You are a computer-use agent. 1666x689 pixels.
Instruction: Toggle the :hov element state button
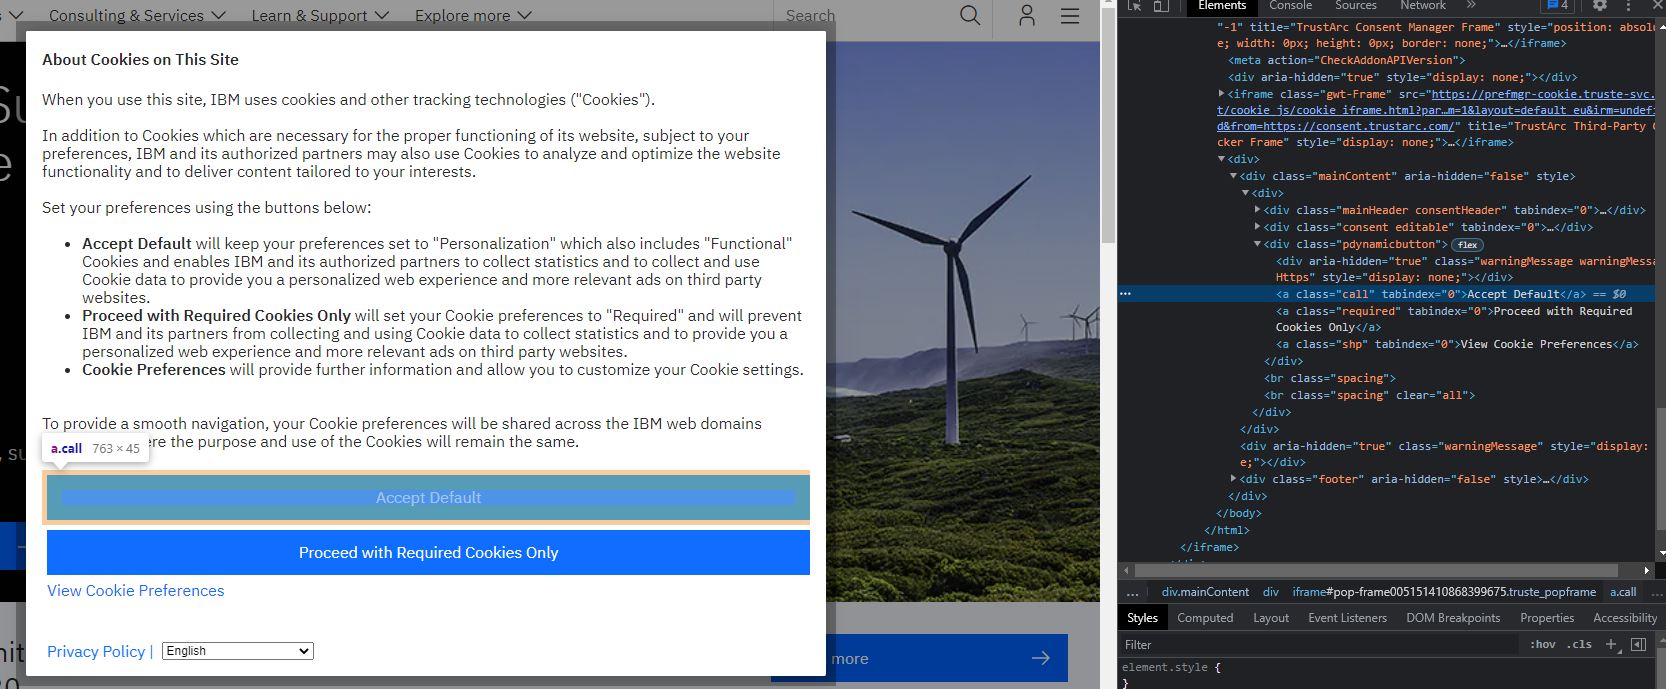pyautogui.click(x=1542, y=645)
